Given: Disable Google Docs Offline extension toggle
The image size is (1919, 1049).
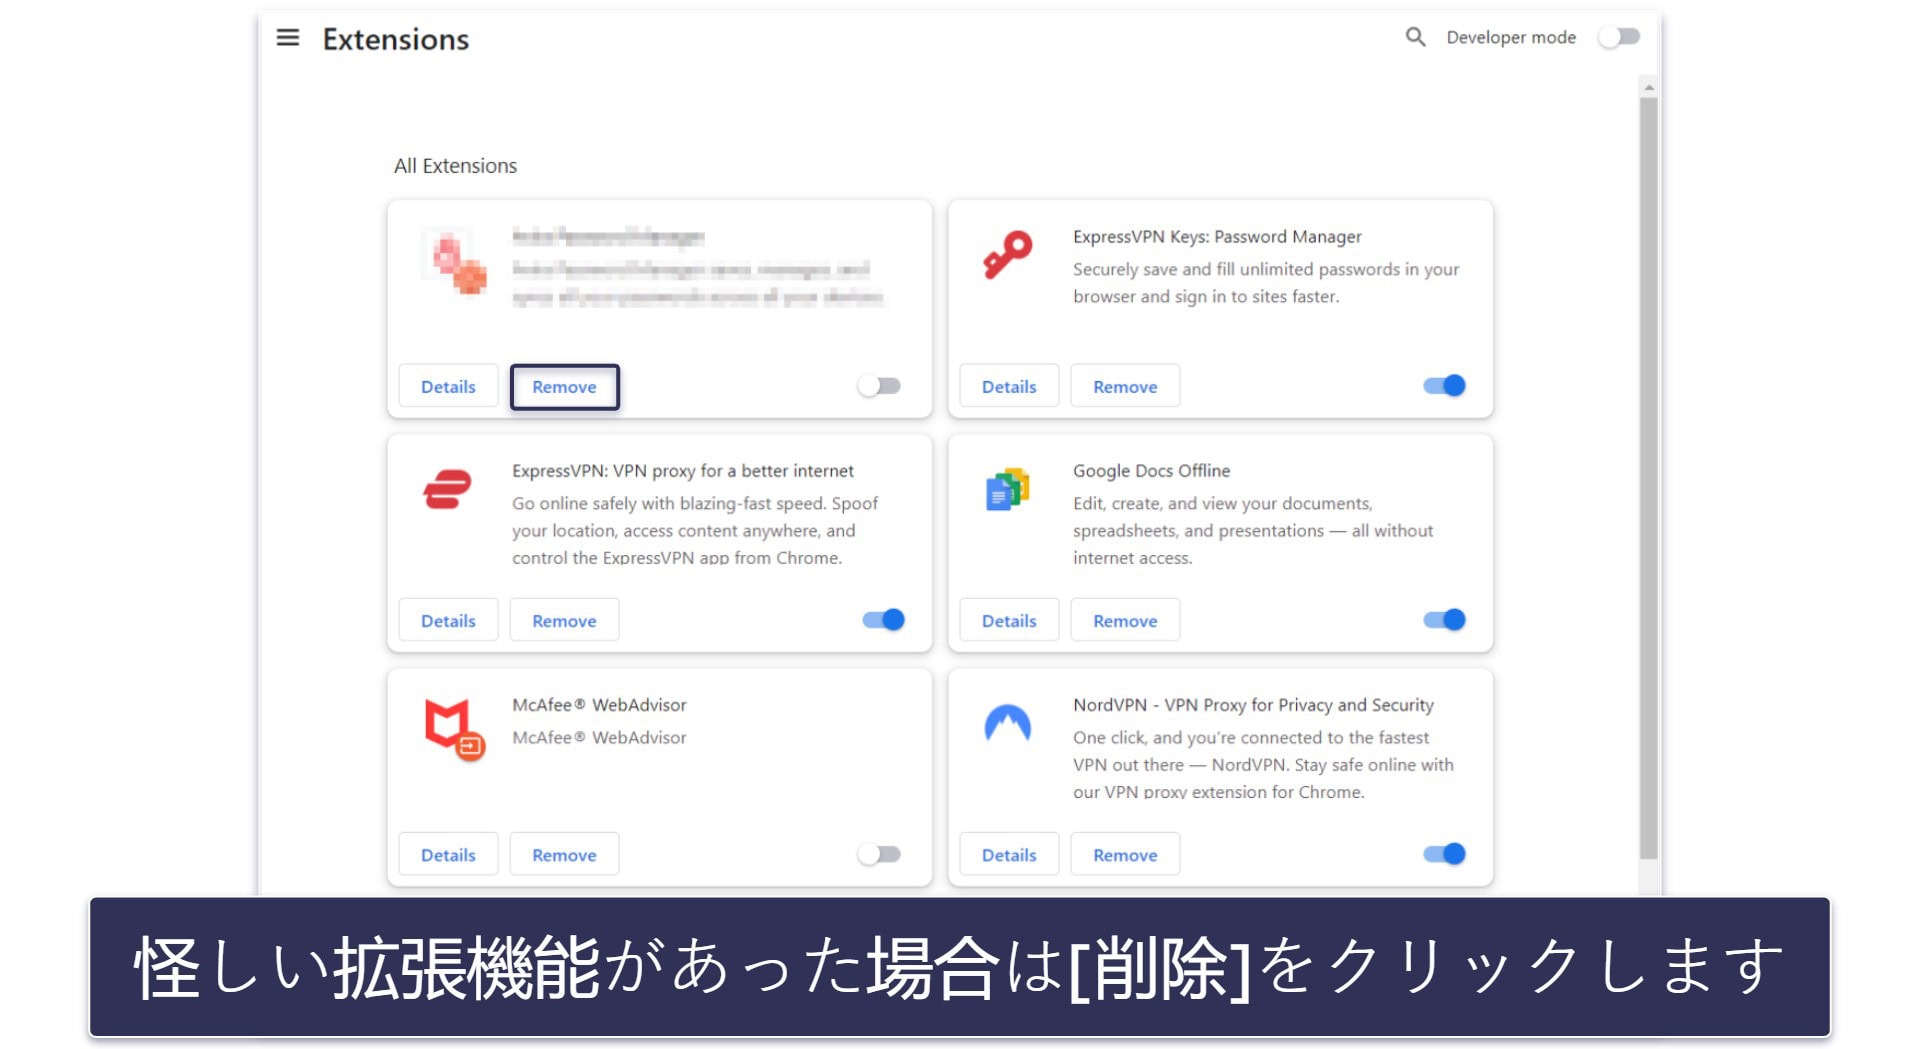Looking at the screenshot, I should (1444, 620).
